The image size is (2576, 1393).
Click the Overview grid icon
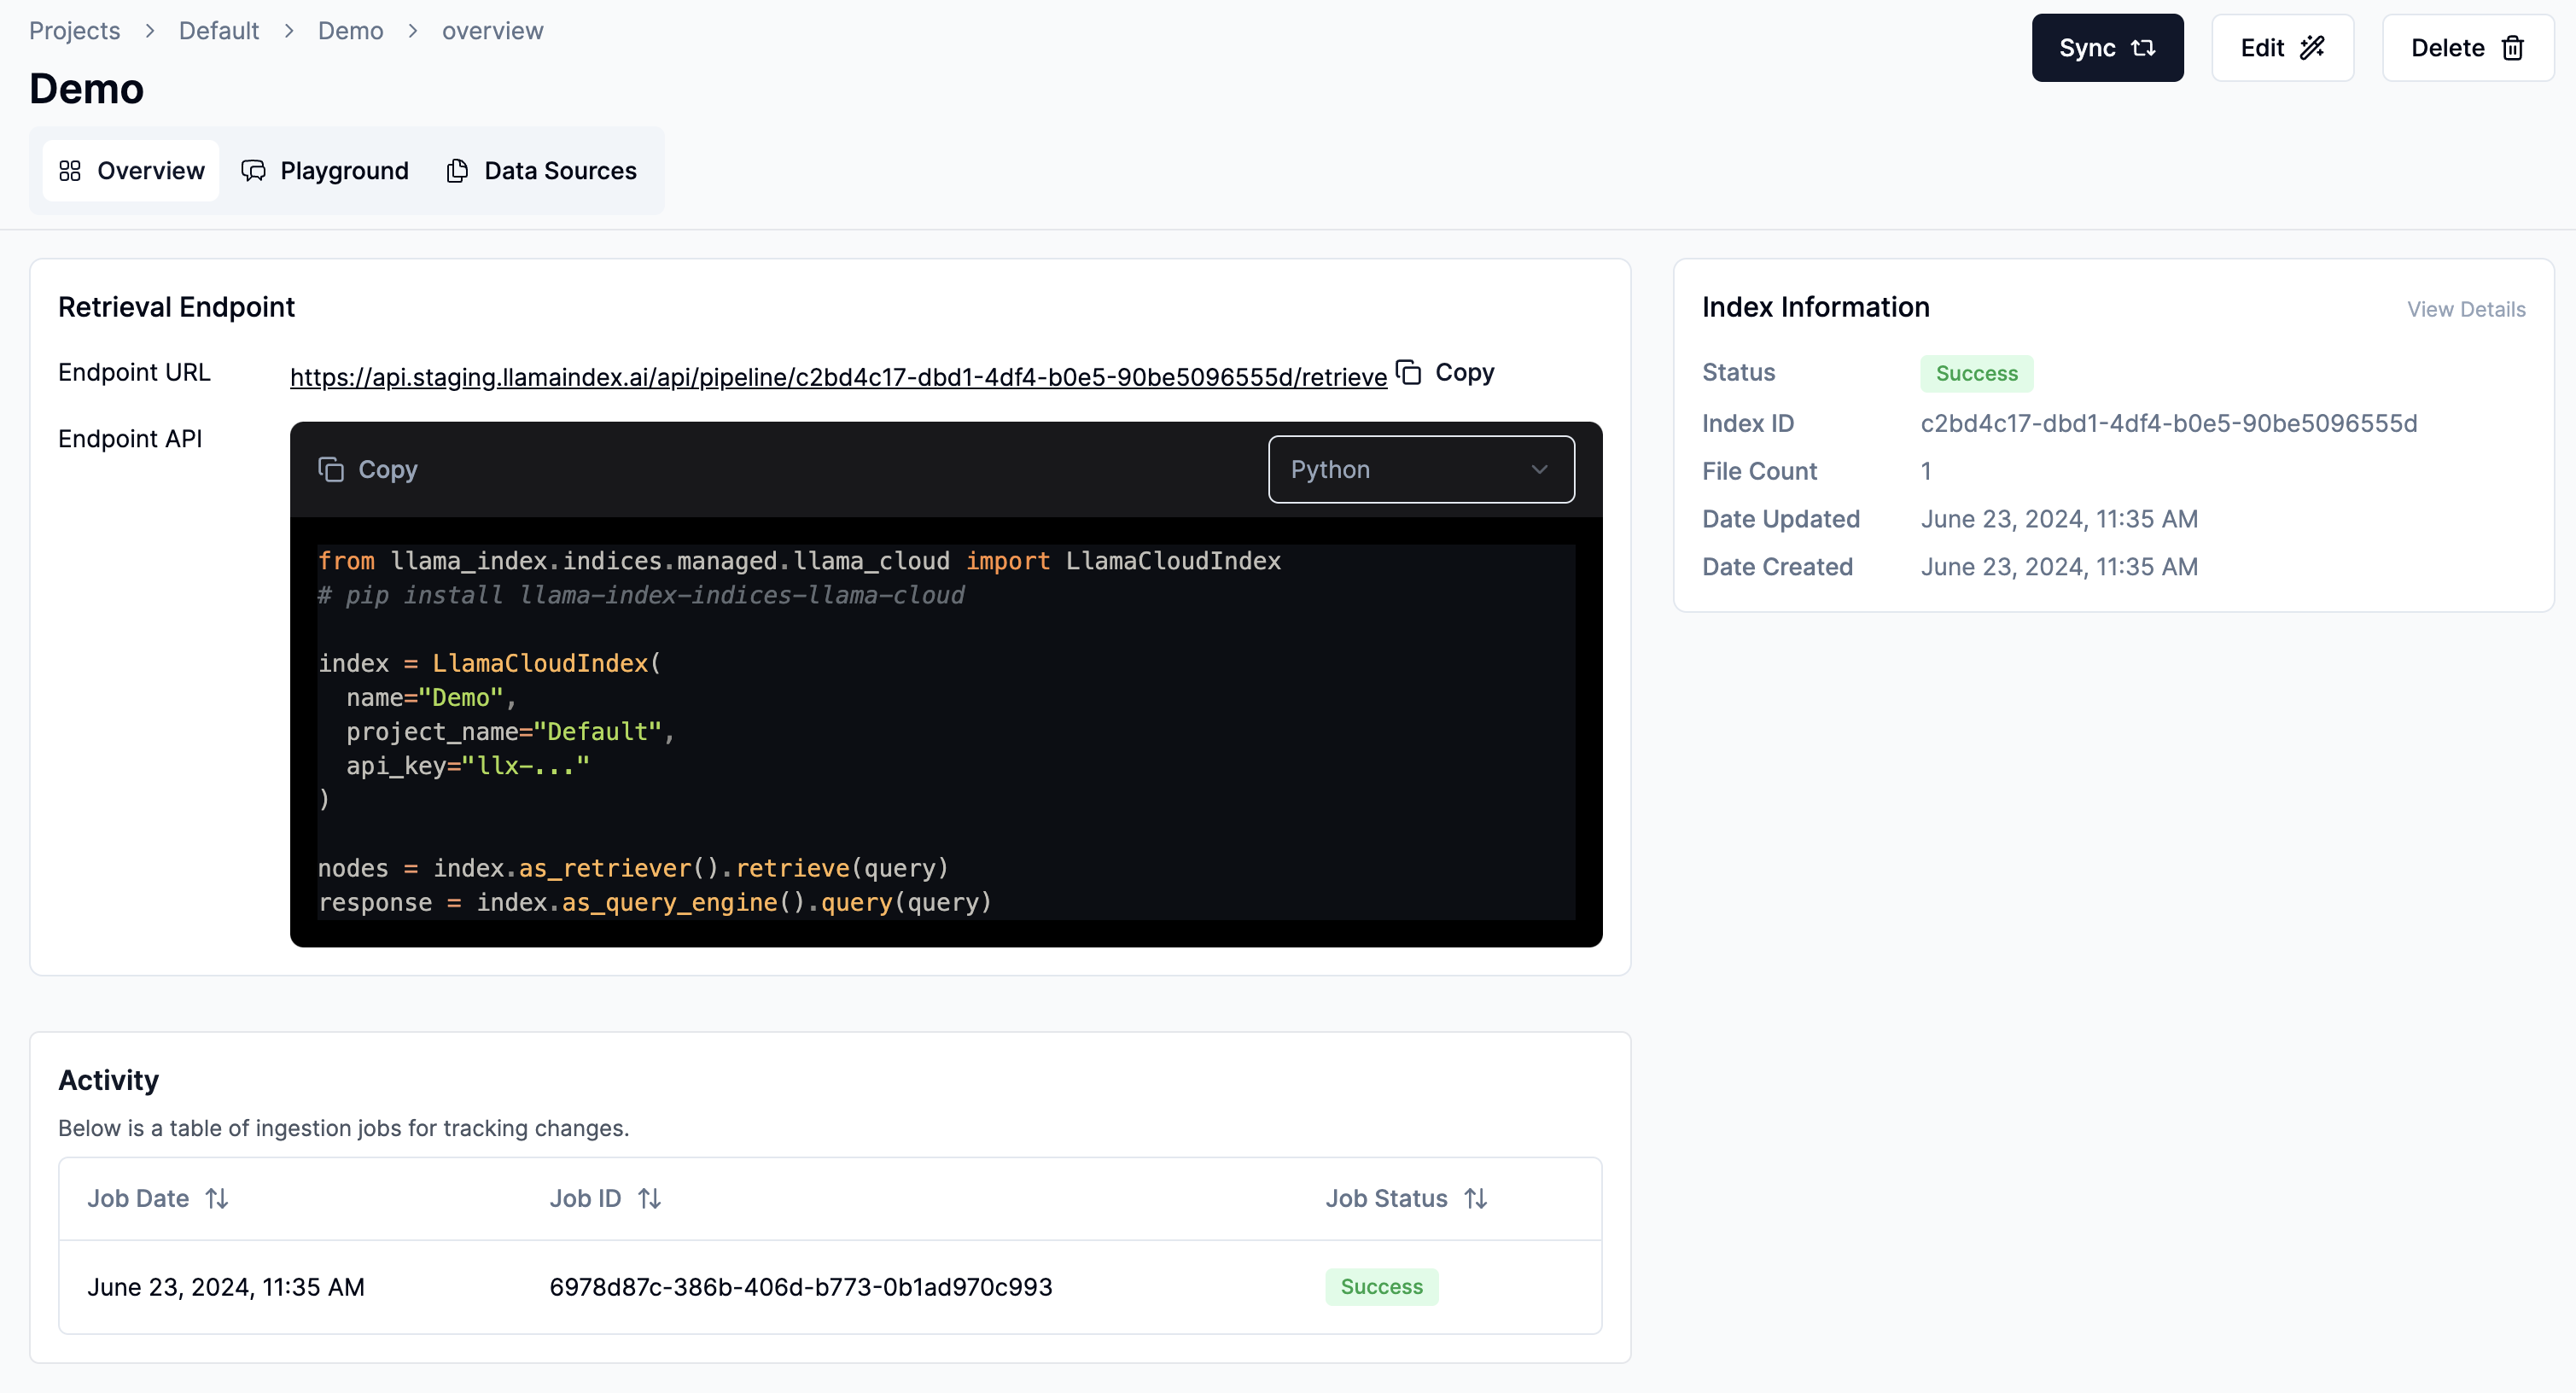click(70, 171)
